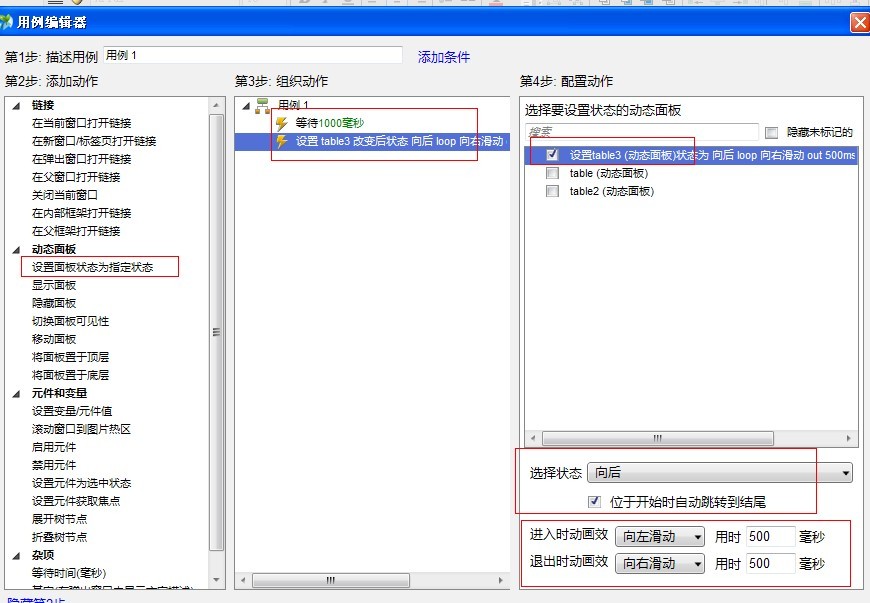This screenshot has width=870, height=603.
Task: Click the lightning icon beside 等待1000毫秒
Action: [282, 123]
